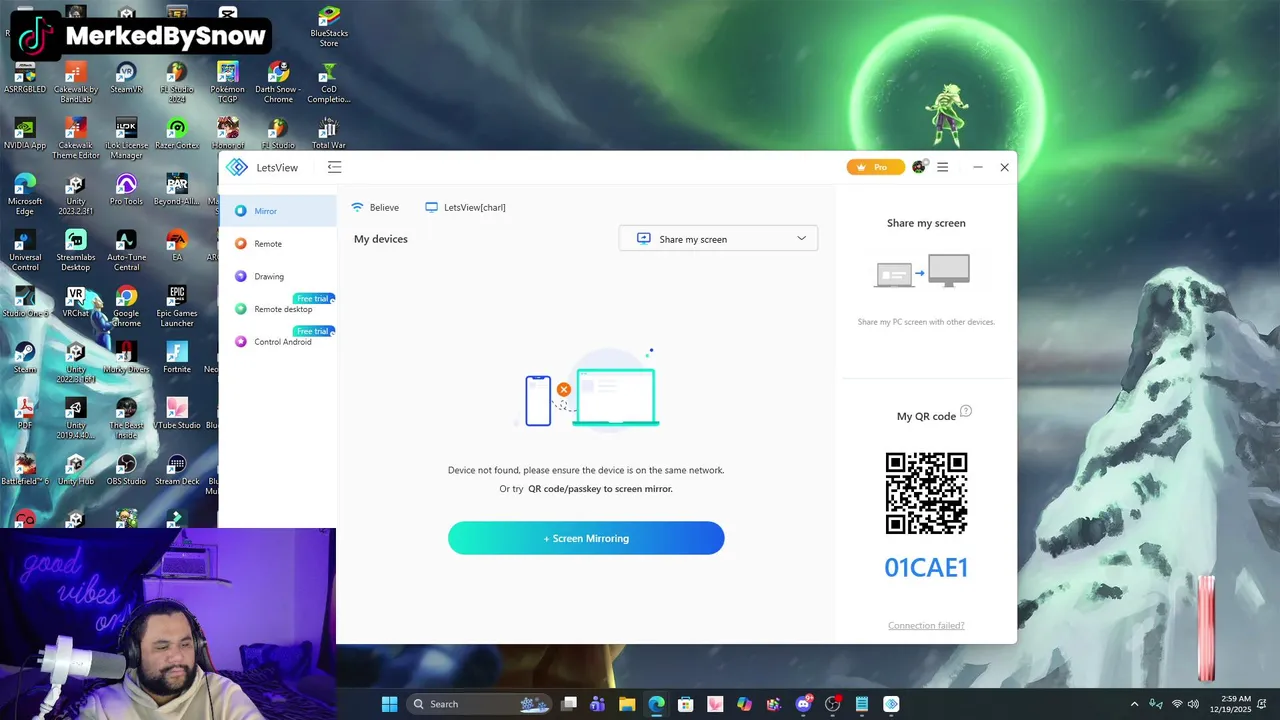Open the Remote section in LetsView

click(x=278, y=244)
